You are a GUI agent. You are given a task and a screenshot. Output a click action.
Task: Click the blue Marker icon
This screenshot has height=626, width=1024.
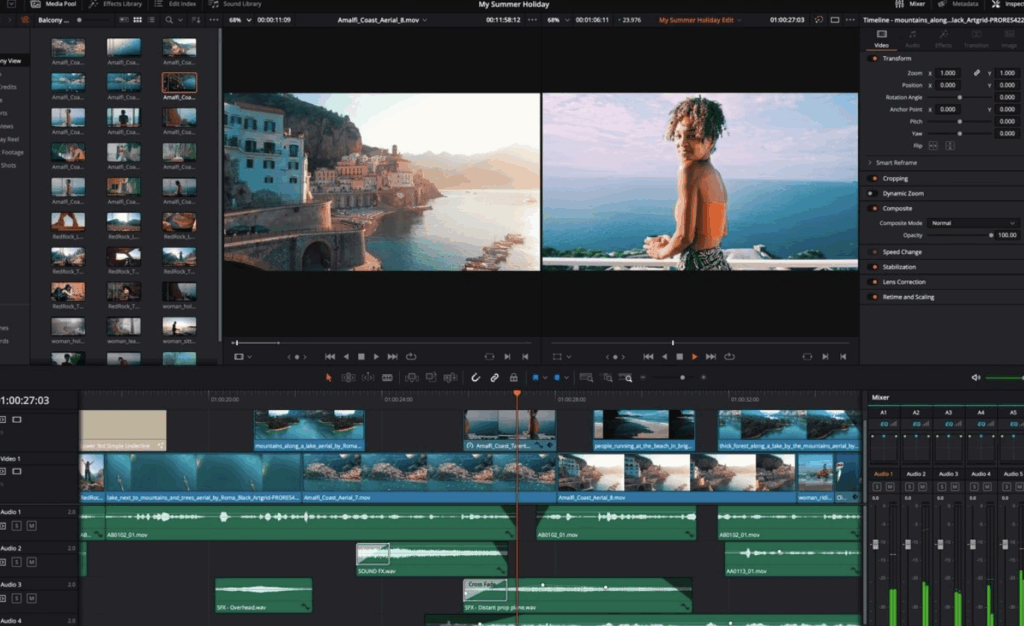pyautogui.click(x=557, y=377)
